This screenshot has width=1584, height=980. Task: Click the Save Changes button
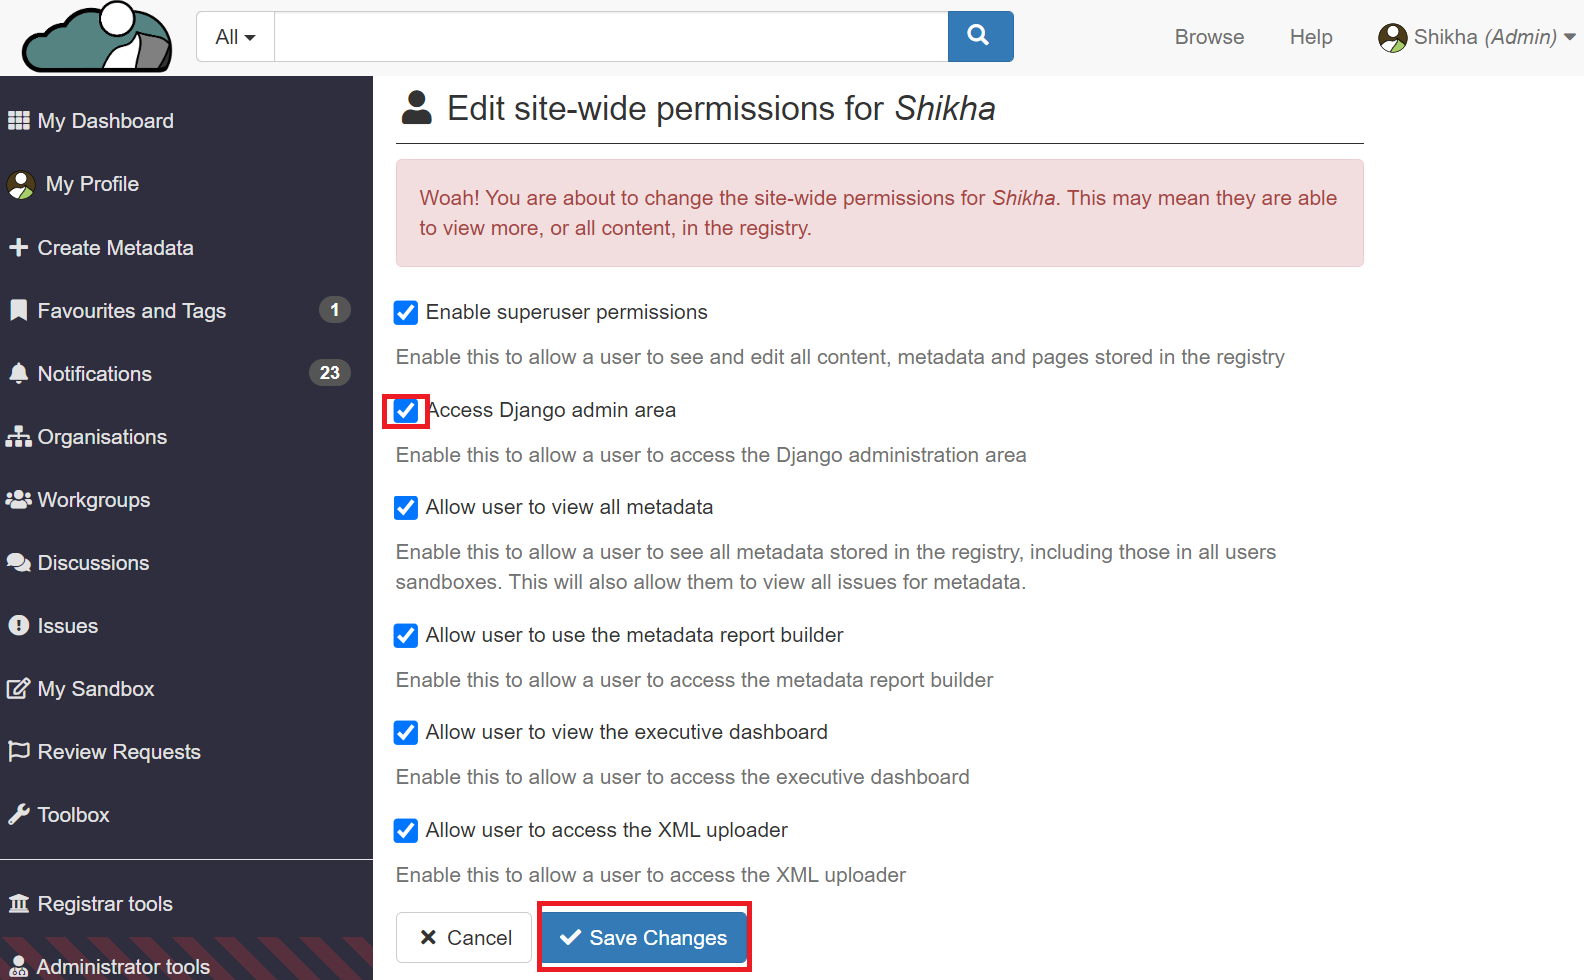[644, 937]
